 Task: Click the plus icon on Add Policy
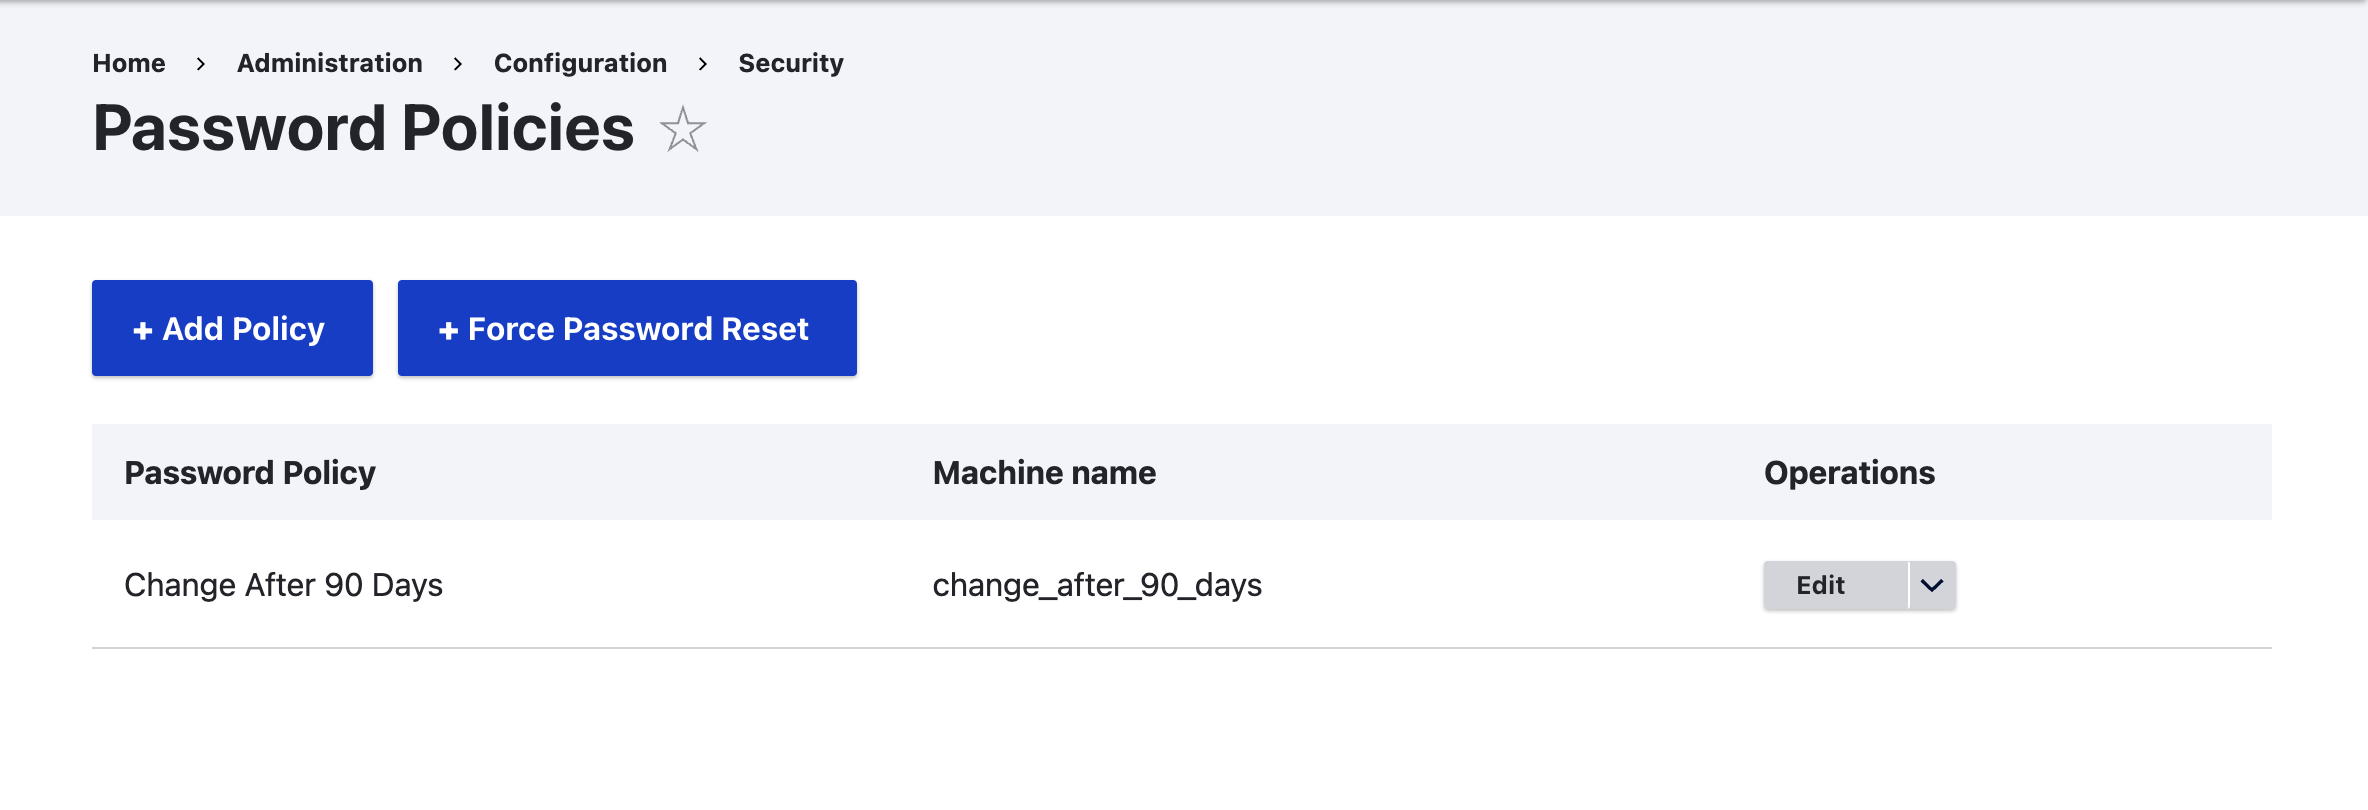tap(143, 330)
